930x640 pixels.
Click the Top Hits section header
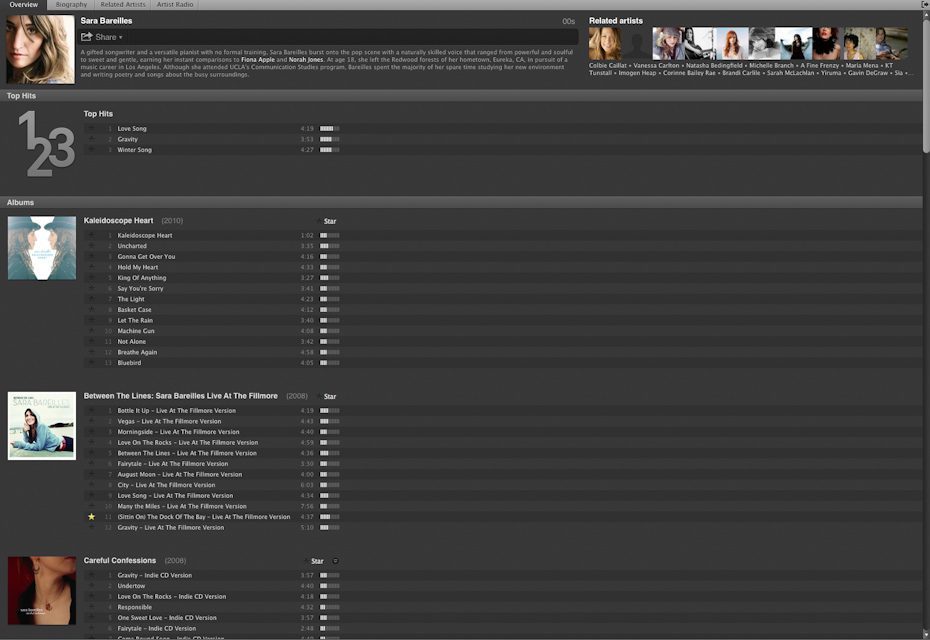click(x=461, y=95)
